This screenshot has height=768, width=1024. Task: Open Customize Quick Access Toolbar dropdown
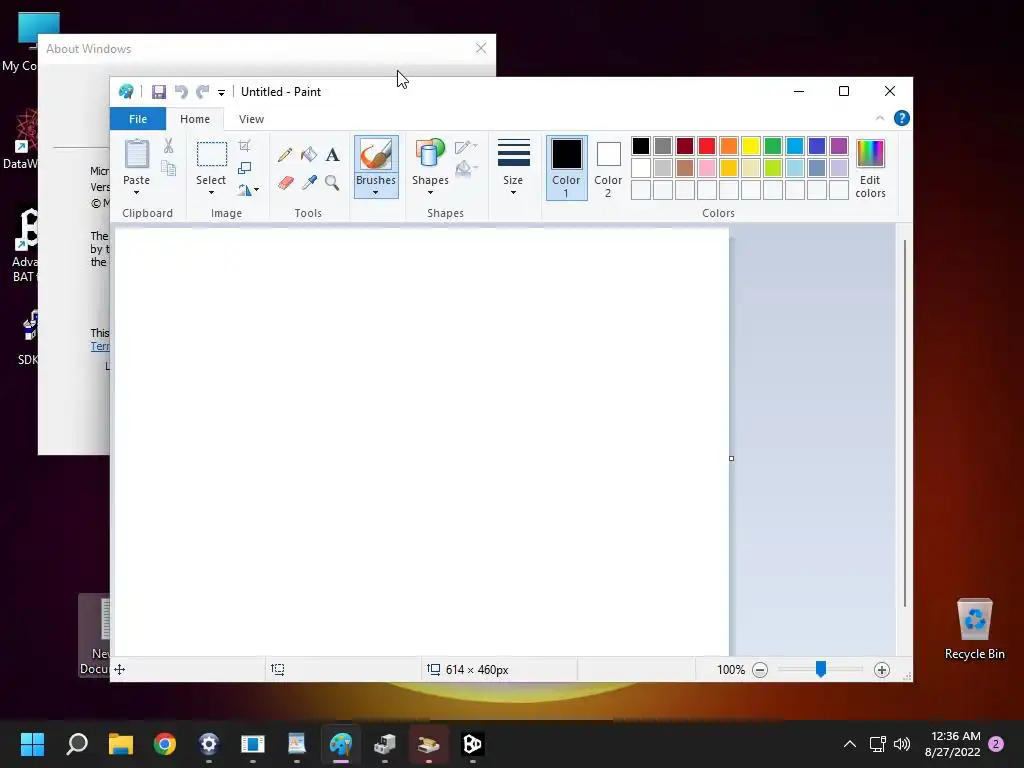tap(221, 93)
